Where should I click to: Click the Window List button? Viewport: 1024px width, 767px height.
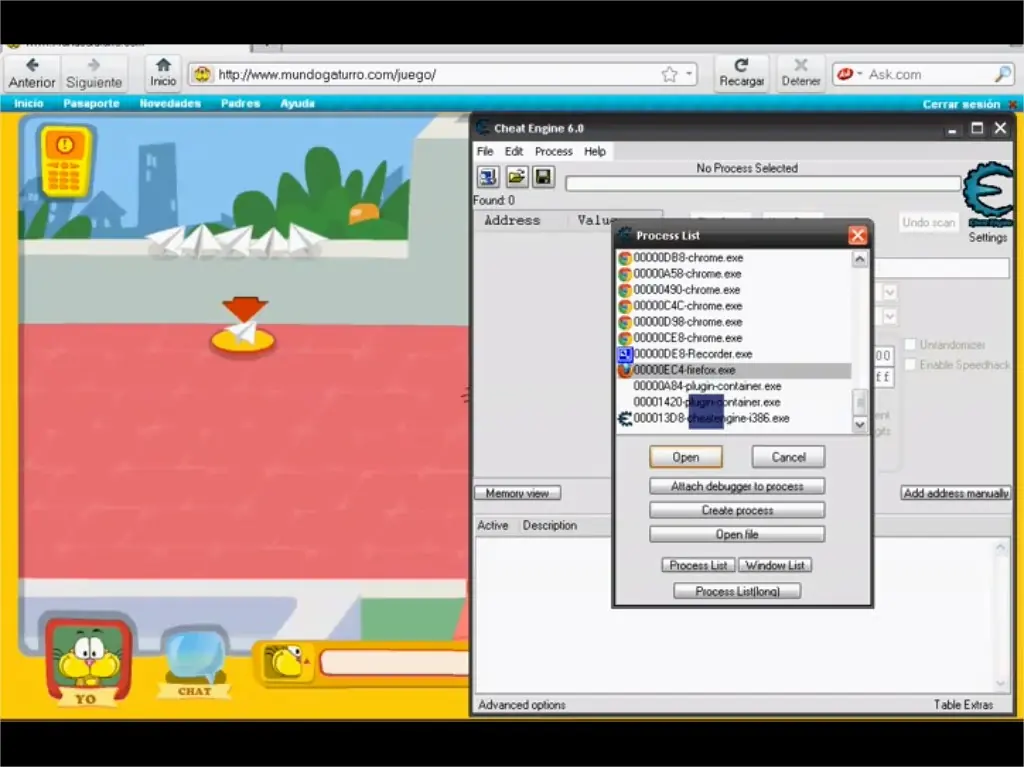point(775,565)
